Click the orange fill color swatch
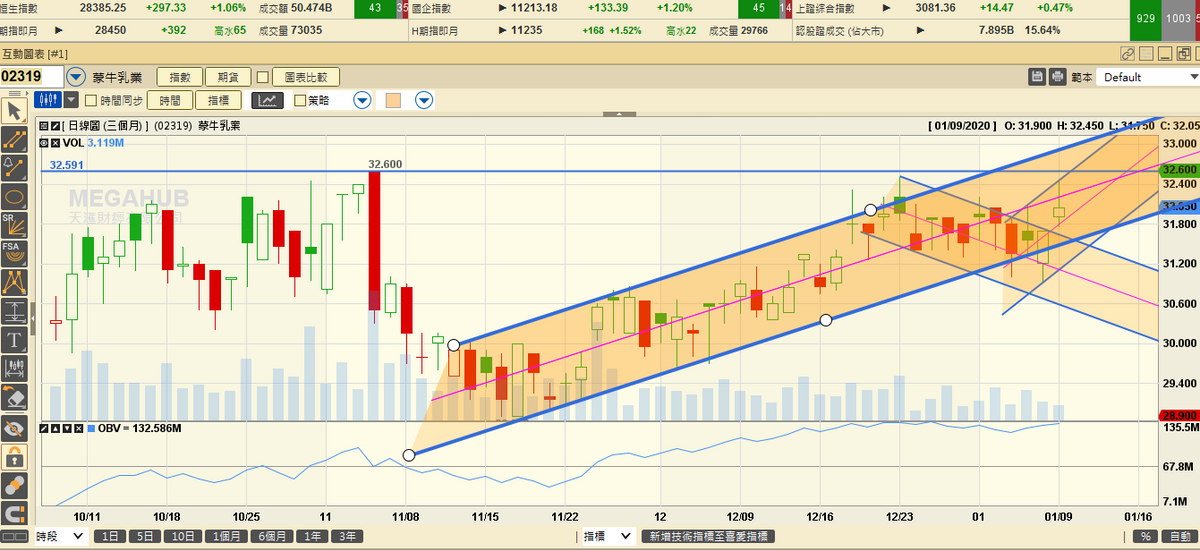Image resolution: width=1200 pixels, height=550 pixels. click(x=393, y=100)
